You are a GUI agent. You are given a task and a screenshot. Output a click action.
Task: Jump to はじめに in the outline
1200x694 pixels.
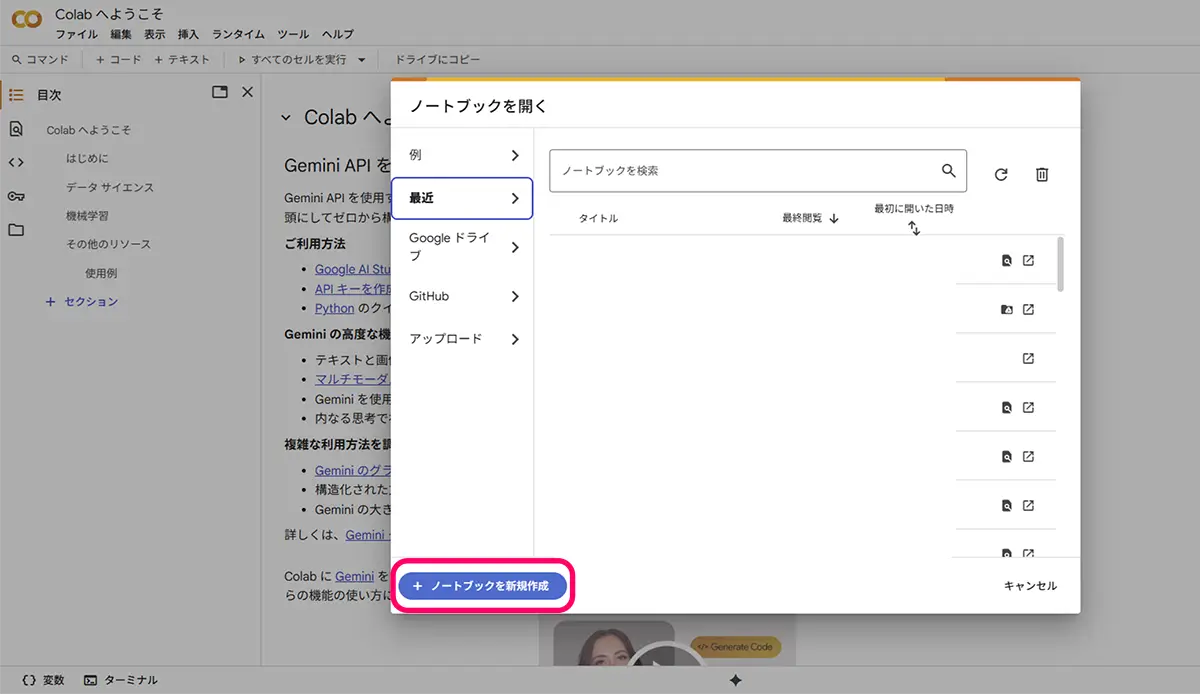[x=87, y=159]
